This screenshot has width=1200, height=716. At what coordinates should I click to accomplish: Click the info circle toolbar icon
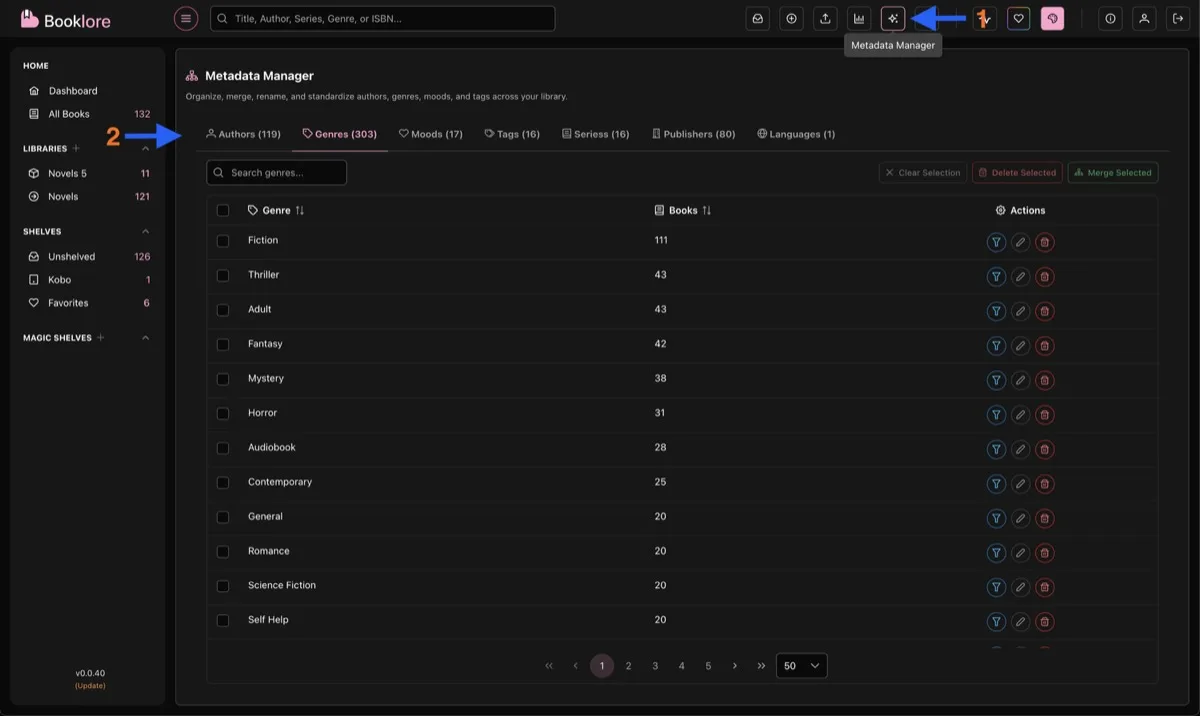(1111, 18)
